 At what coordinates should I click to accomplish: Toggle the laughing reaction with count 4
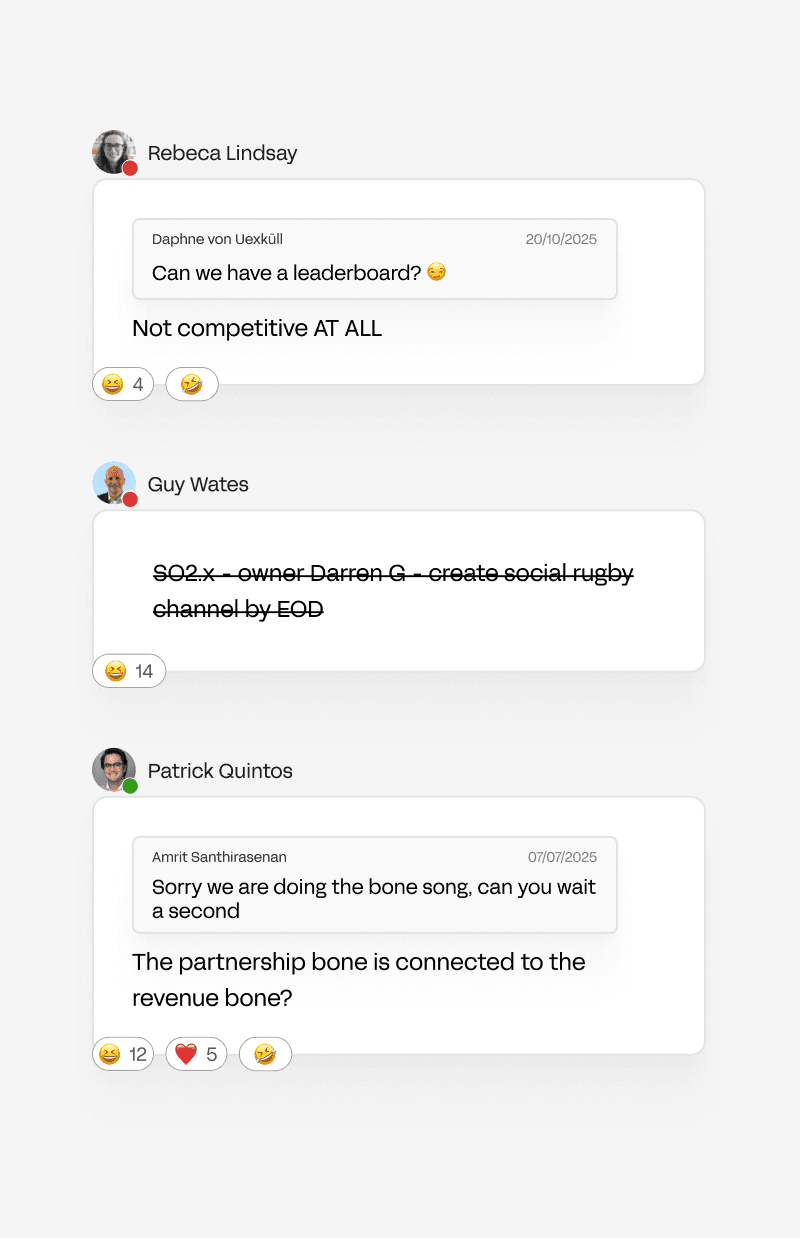(x=123, y=384)
